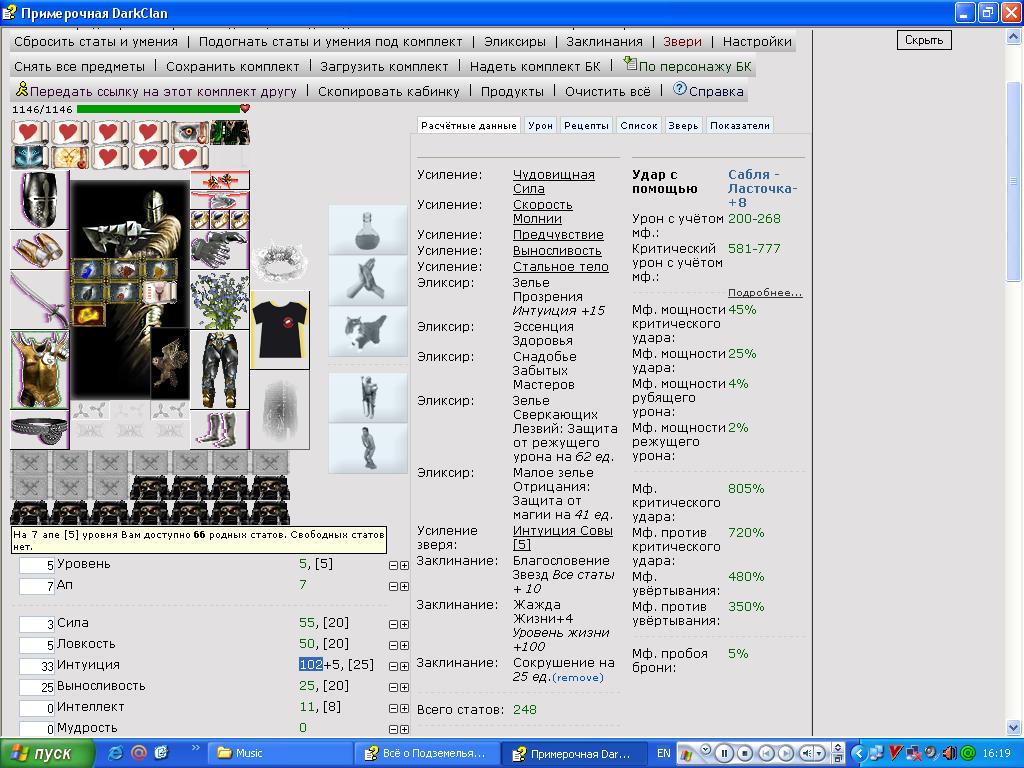Screen dimensions: 1024x768
Task: Select the helmet equipment slot
Action: [x=40, y=200]
